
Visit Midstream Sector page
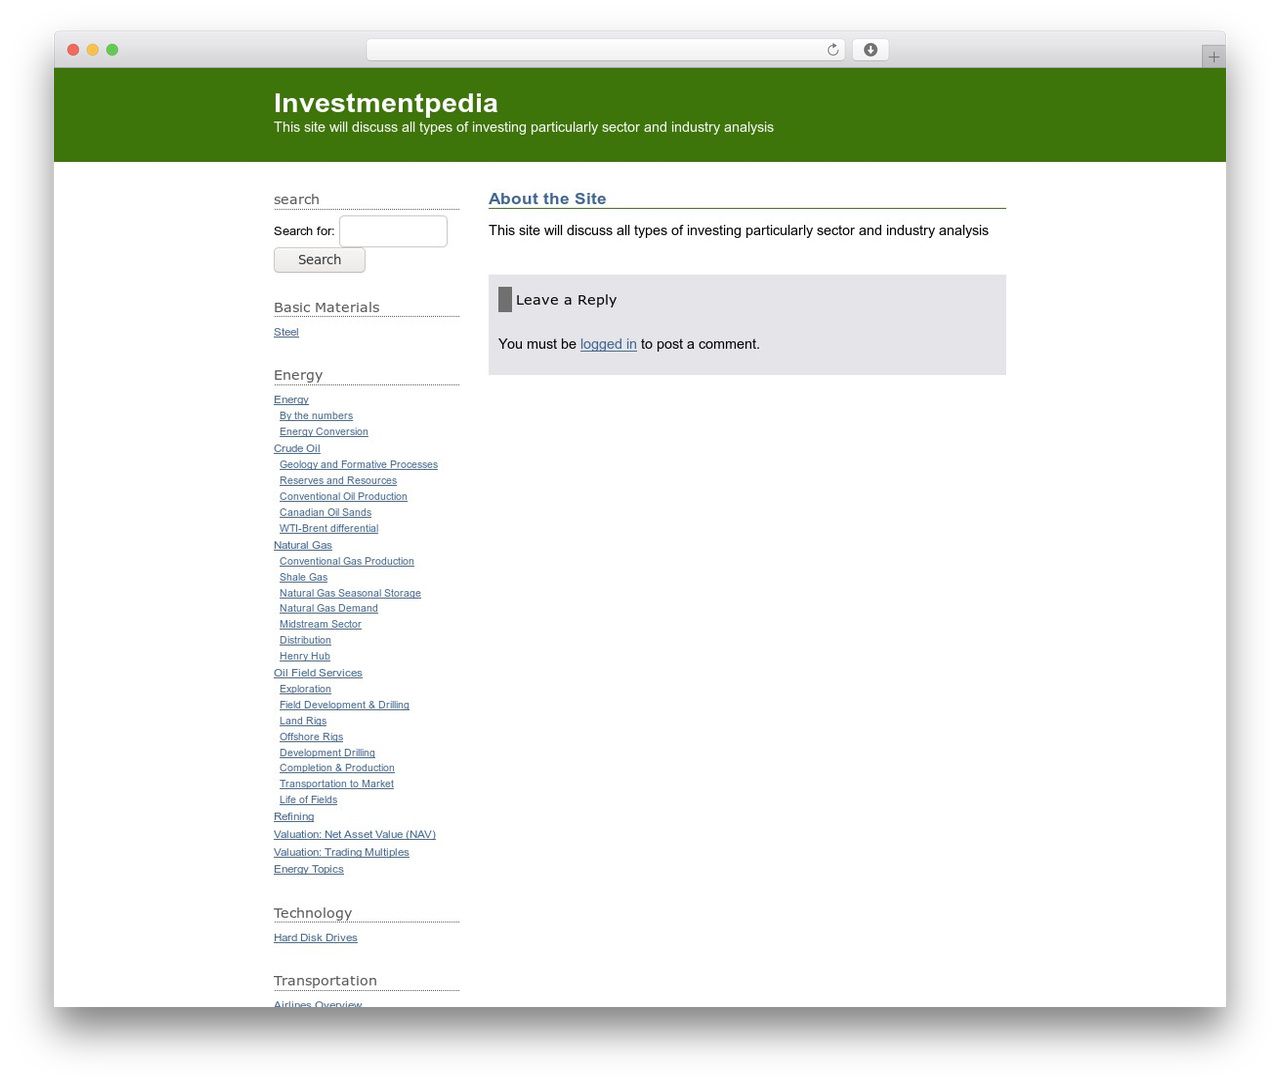tap(320, 625)
